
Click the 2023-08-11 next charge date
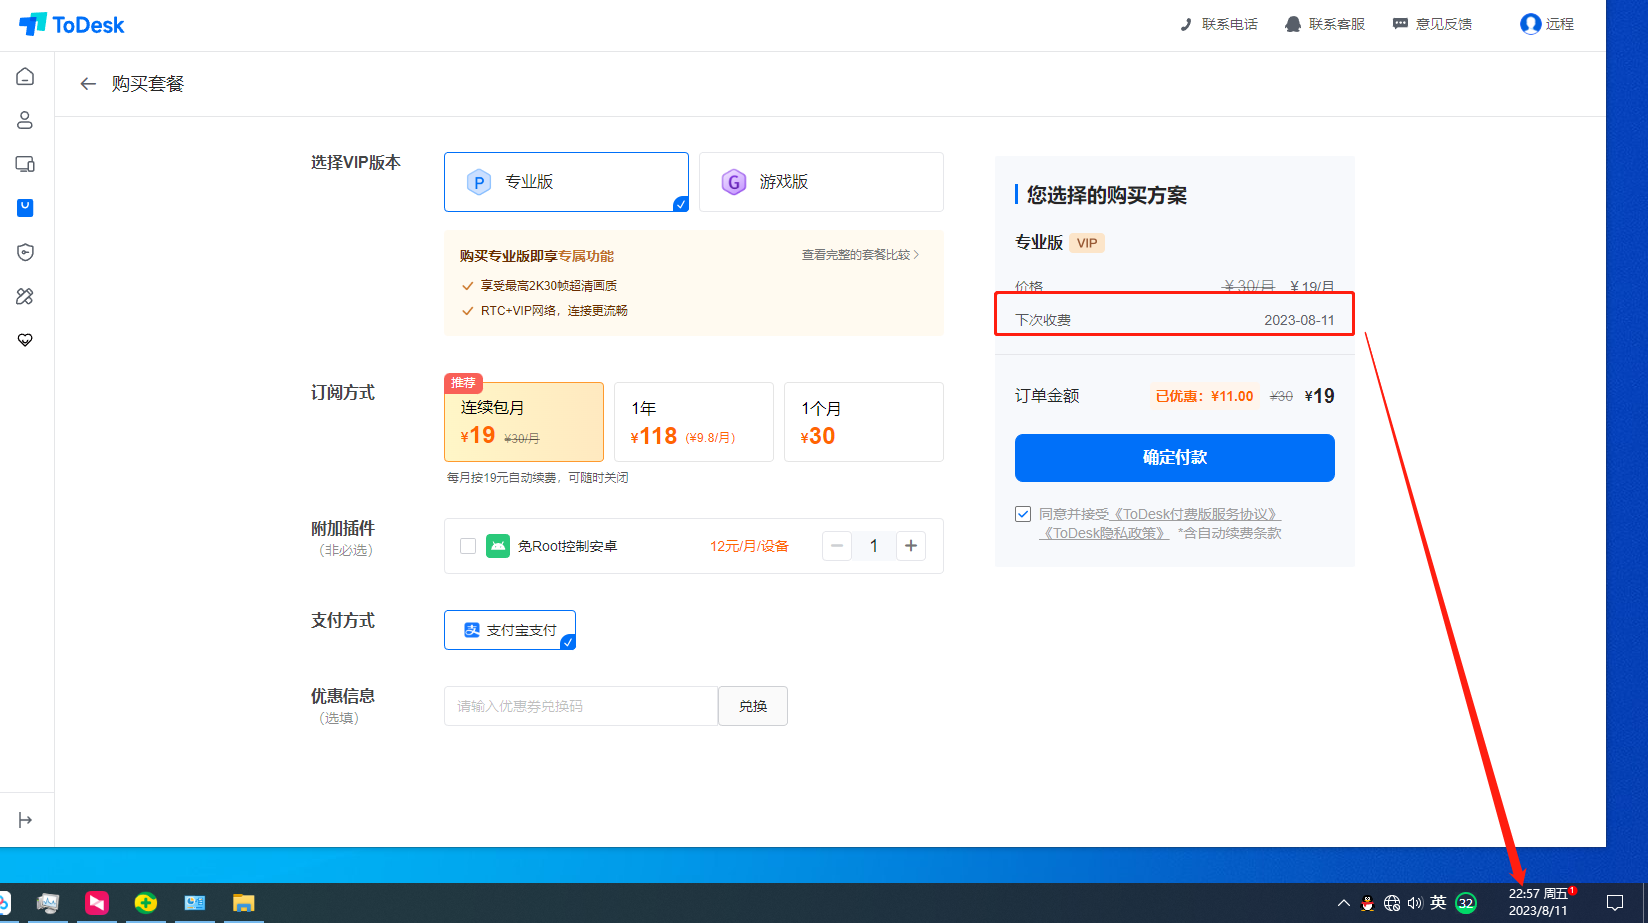(1299, 320)
